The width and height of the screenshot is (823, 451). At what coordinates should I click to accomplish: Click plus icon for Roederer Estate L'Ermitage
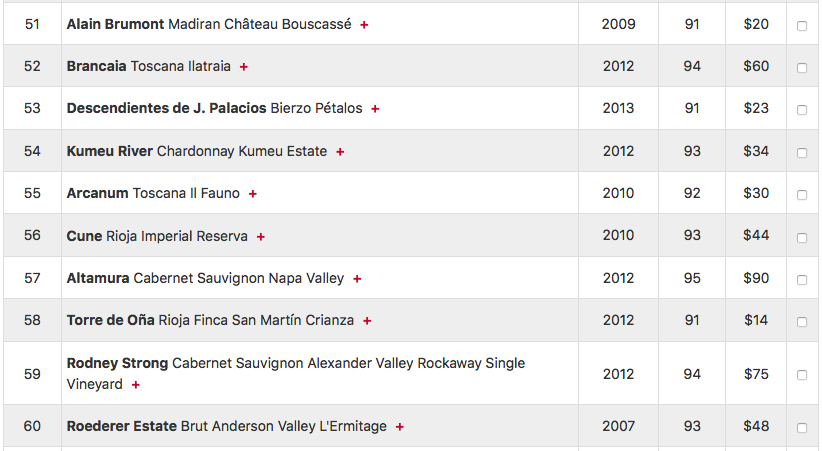pos(399,427)
